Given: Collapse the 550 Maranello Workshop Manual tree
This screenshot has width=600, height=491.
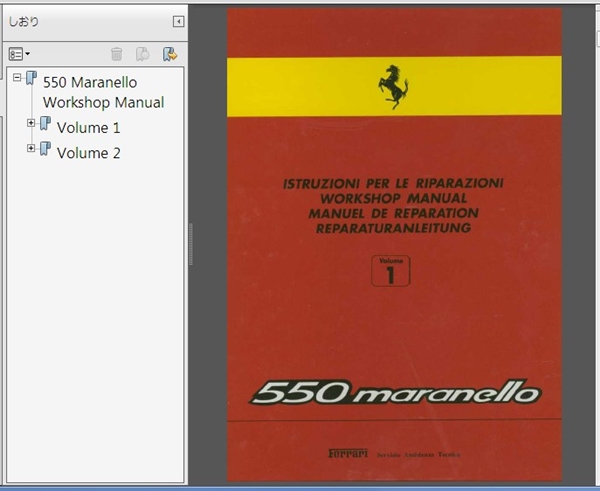Looking at the screenshot, I should 17,77.
